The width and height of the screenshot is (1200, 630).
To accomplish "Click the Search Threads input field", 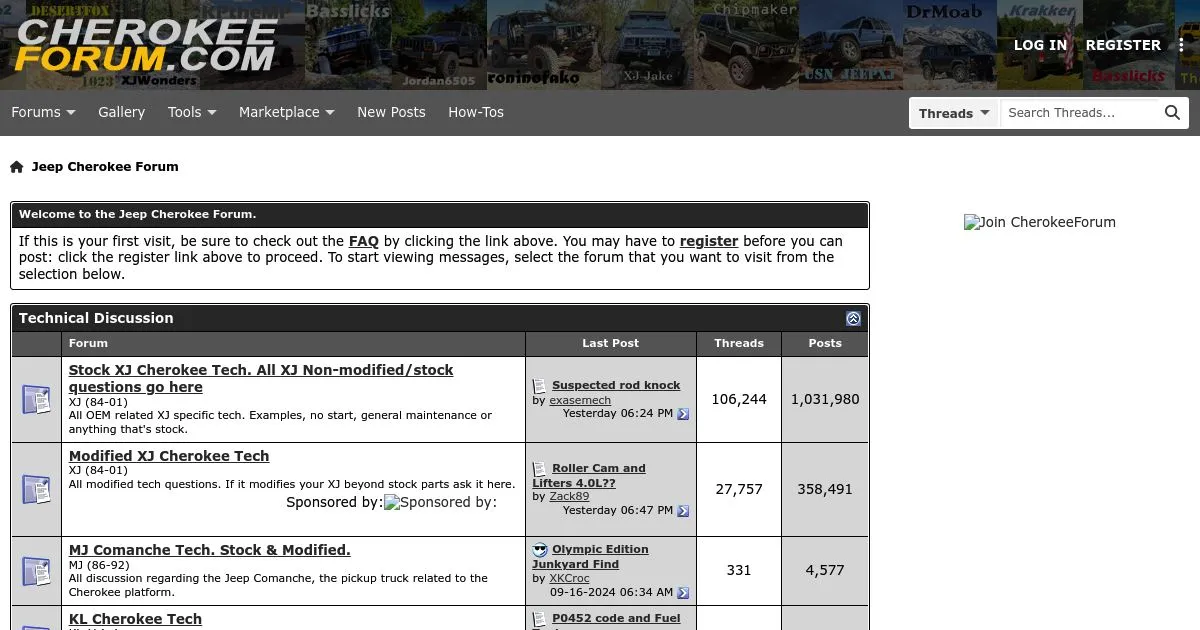I will tap(1079, 113).
